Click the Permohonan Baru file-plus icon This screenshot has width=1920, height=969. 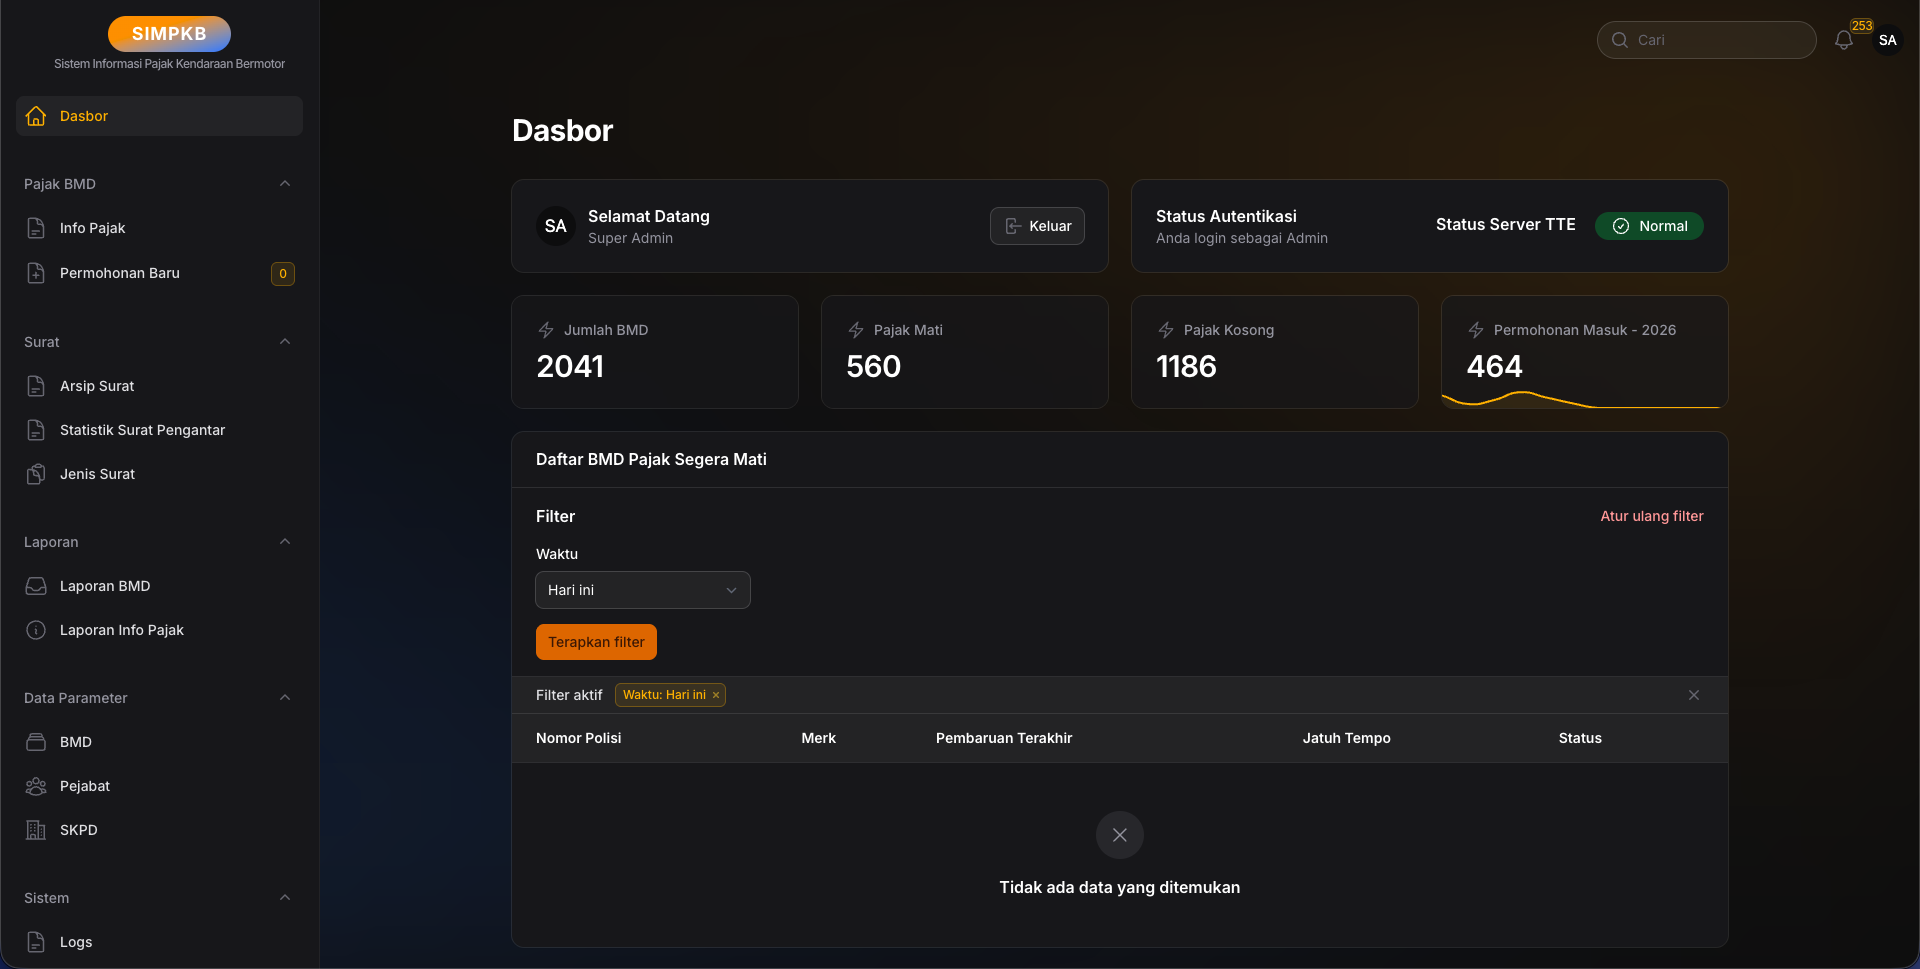tap(36, 273)
